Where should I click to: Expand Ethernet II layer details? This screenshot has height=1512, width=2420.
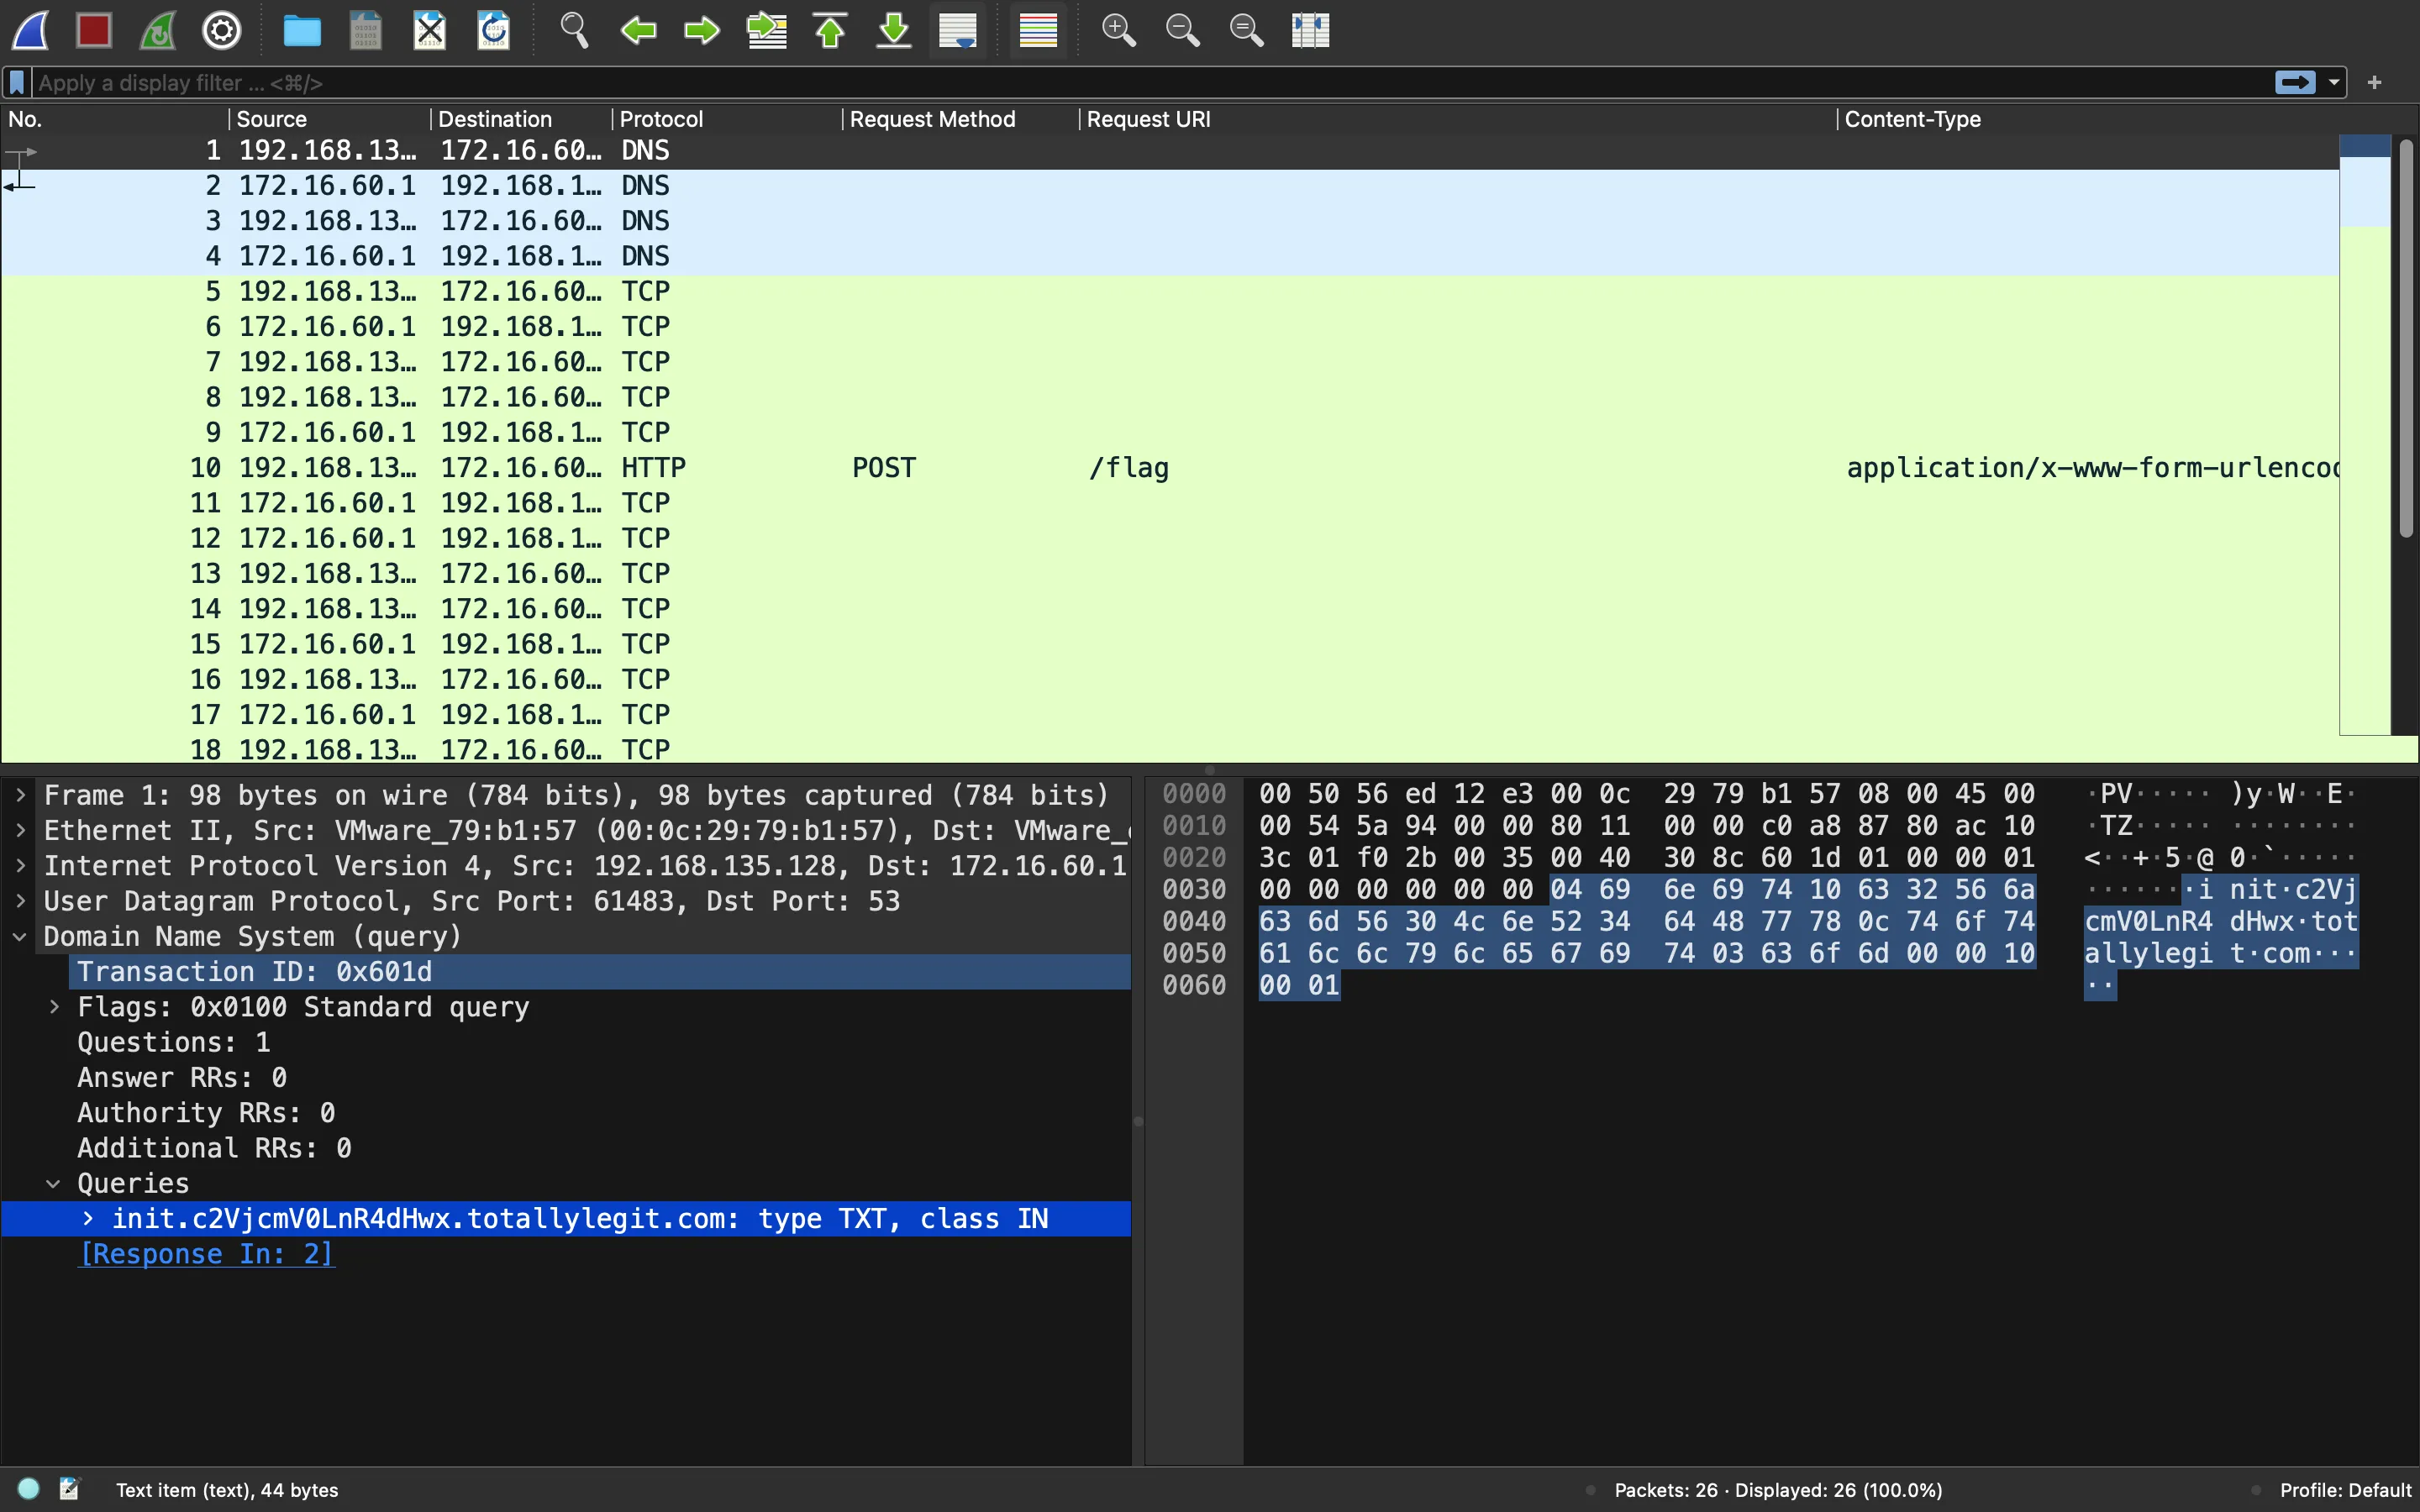pyautogui.click(x=20, y=831)
